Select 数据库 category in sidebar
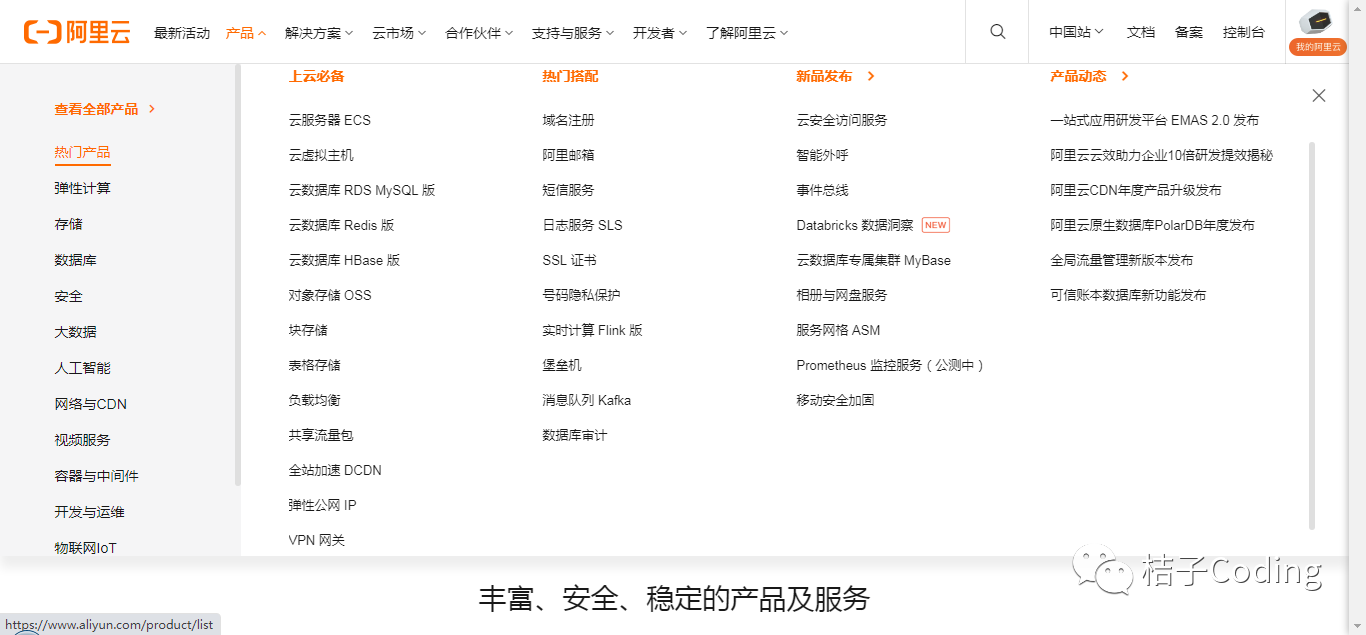 click(x=75, y=260)
